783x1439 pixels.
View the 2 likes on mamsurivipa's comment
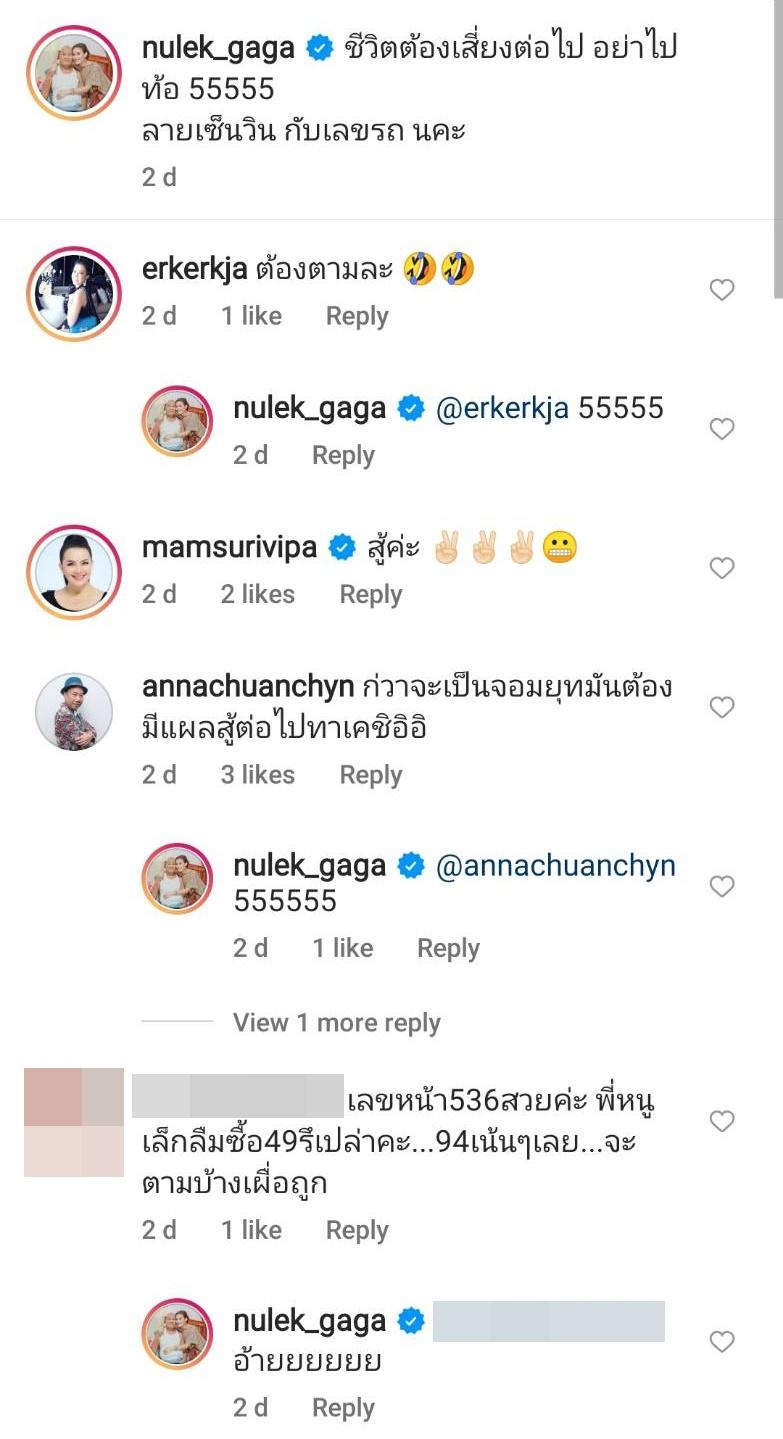pyautogui.click(x=257, y=594)
